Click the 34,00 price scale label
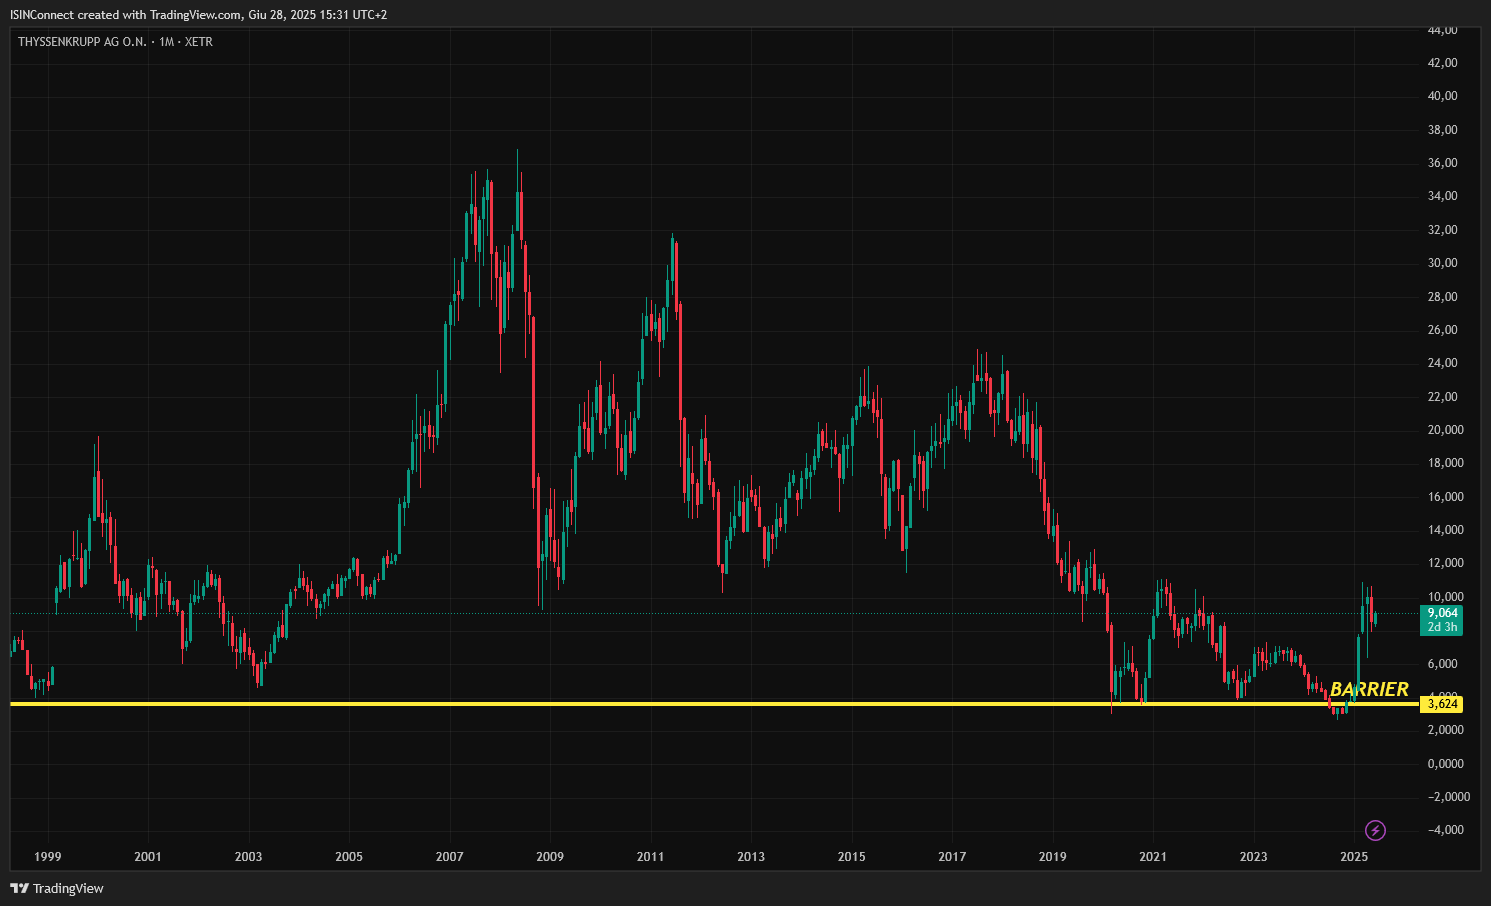This screenshot has height=906, width=1491. point(1443,196)
